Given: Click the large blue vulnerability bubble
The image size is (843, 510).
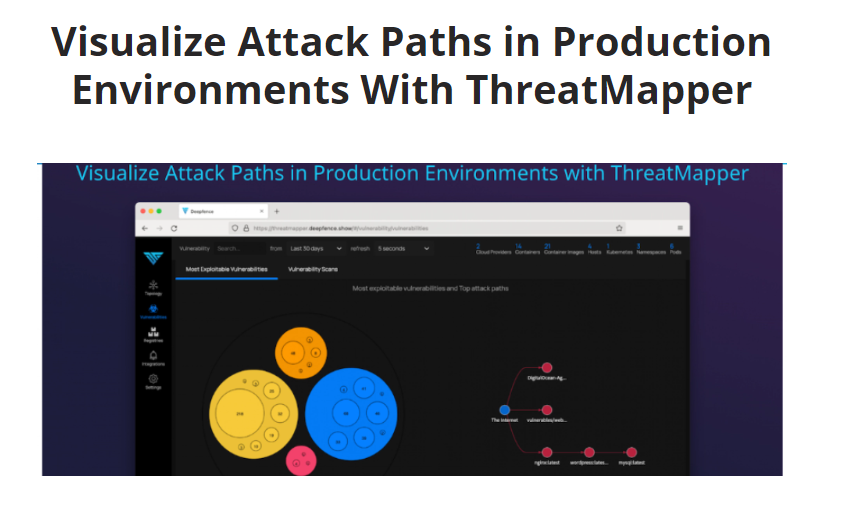Looking at the screenshot, I should pyautogui.click(x=351, y=414).
